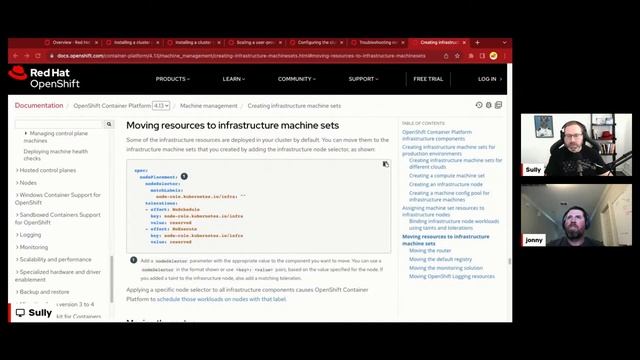Click the browser forward arrow
The image size is (640, 360).
pyautogui.click(x=27, y=56)
